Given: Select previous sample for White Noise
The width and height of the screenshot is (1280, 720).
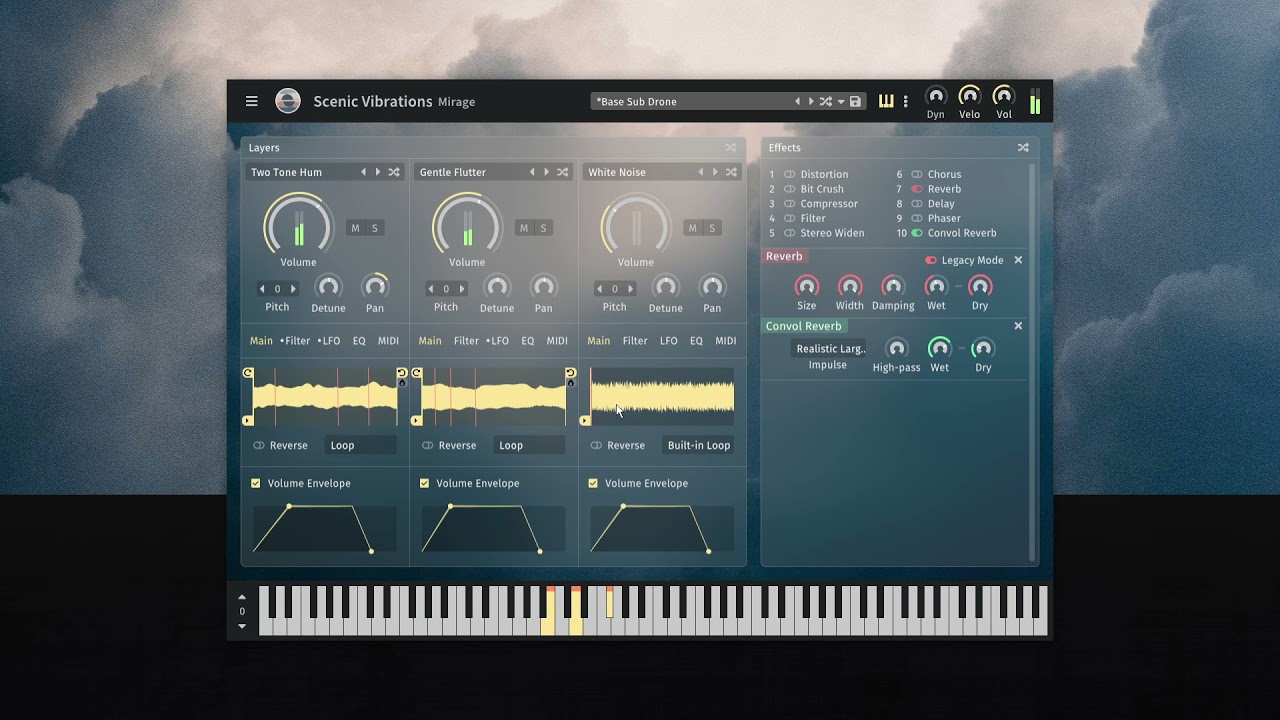Looking at the screenshot, I should [x=700, y=172].
